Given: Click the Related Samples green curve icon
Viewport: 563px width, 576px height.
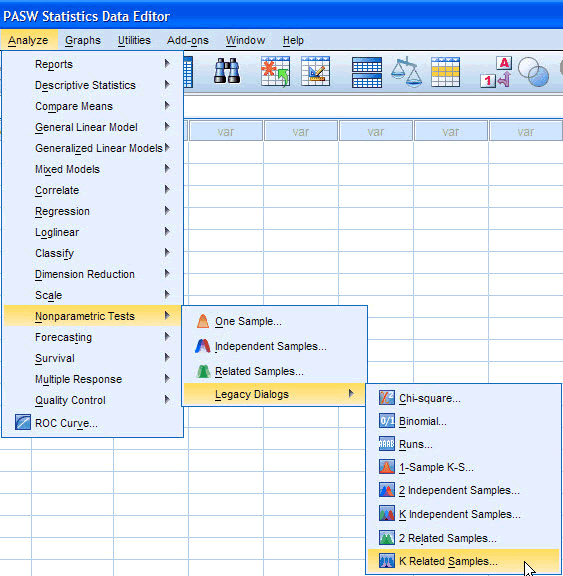Looking at the screenshot, I should 203,371.
